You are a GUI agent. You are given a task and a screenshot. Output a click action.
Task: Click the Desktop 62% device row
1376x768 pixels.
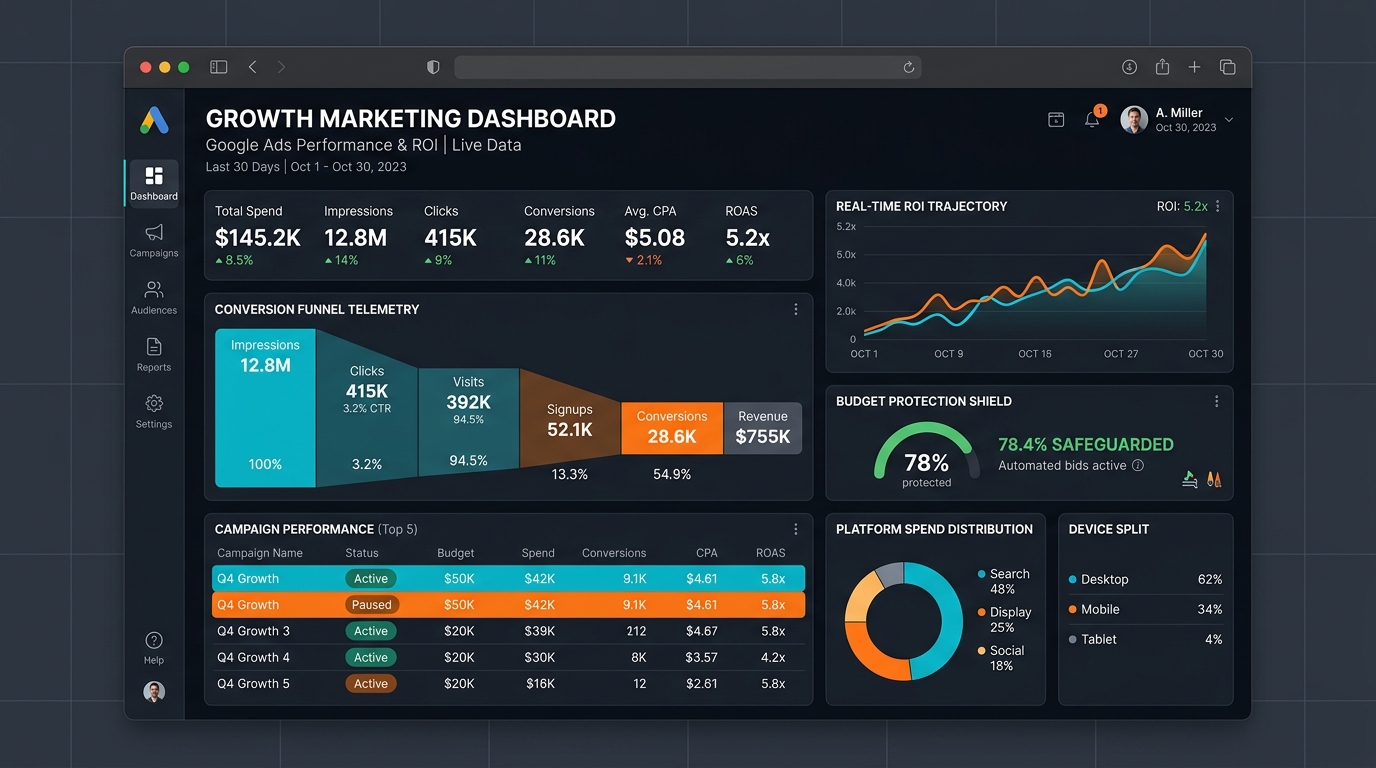(x=1145, y=579)
